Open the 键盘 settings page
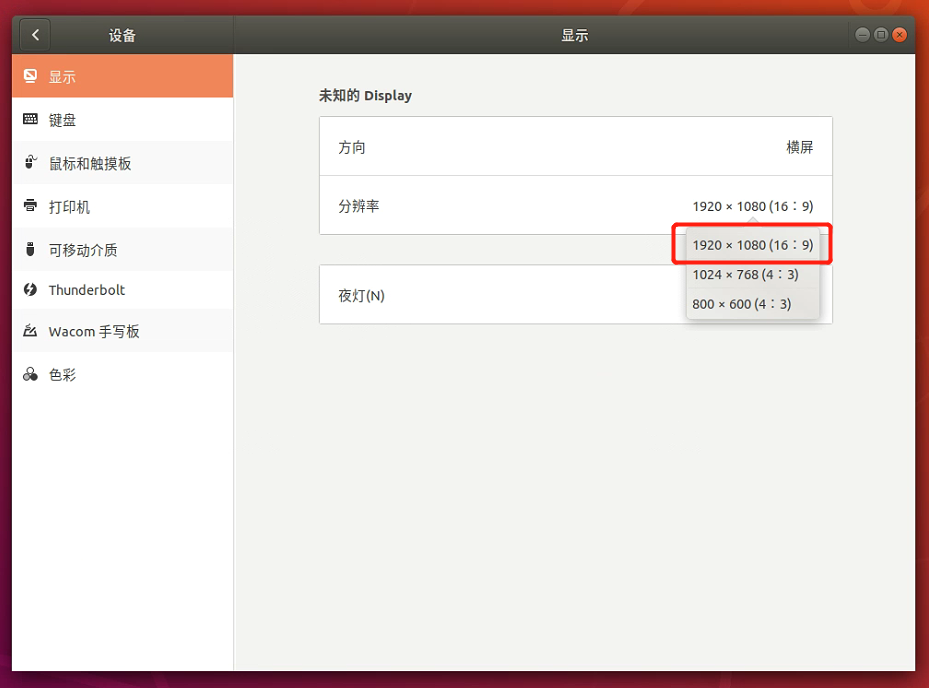929x688 pixels. (123, 120)
